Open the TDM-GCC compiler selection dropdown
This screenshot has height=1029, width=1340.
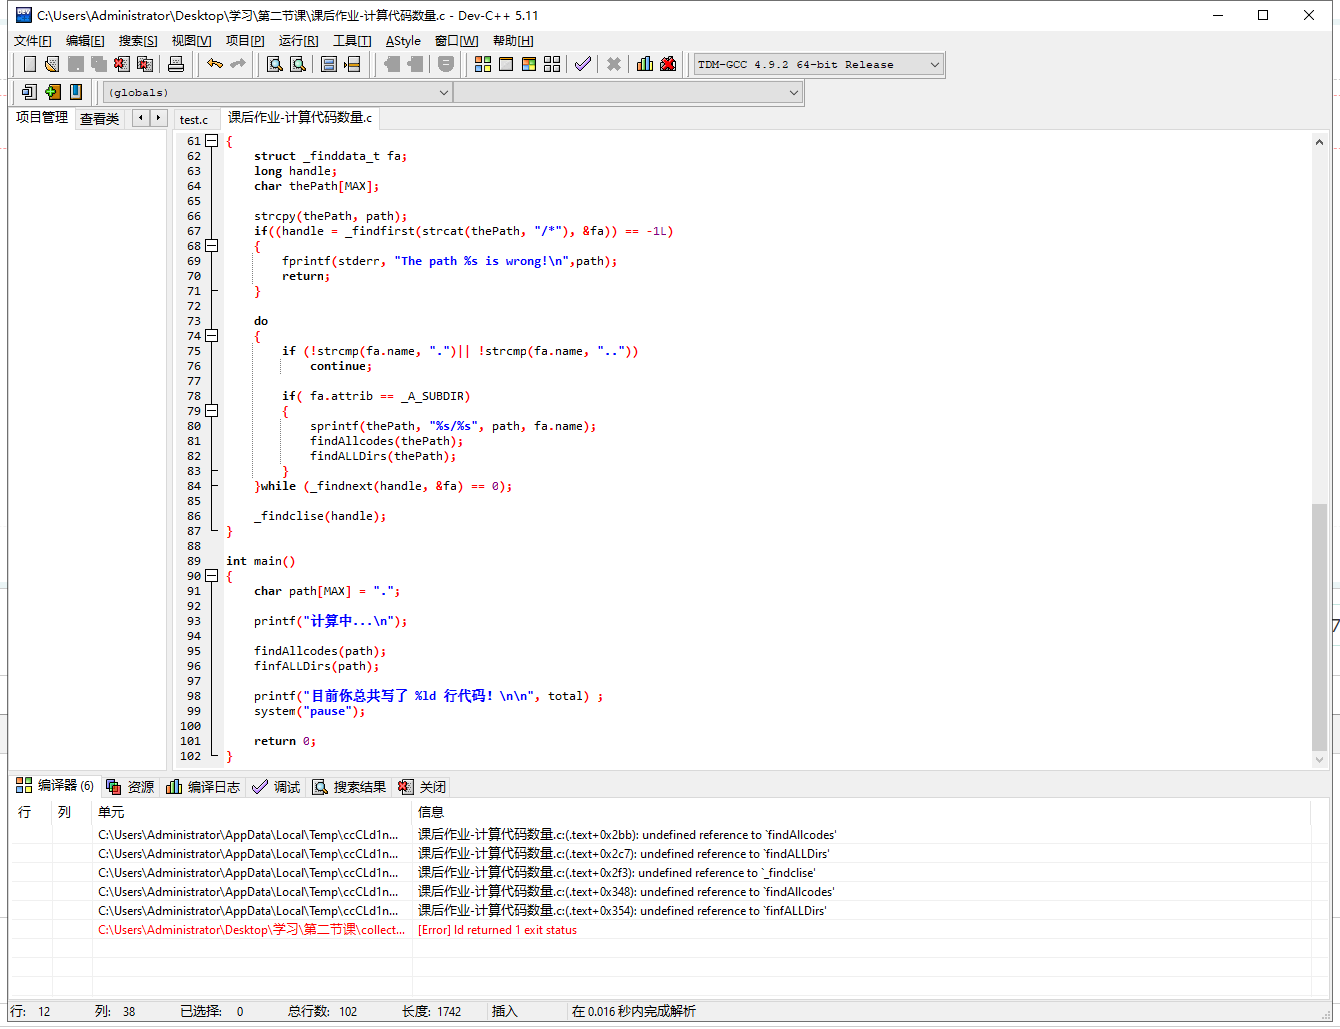tap(934, 65)
